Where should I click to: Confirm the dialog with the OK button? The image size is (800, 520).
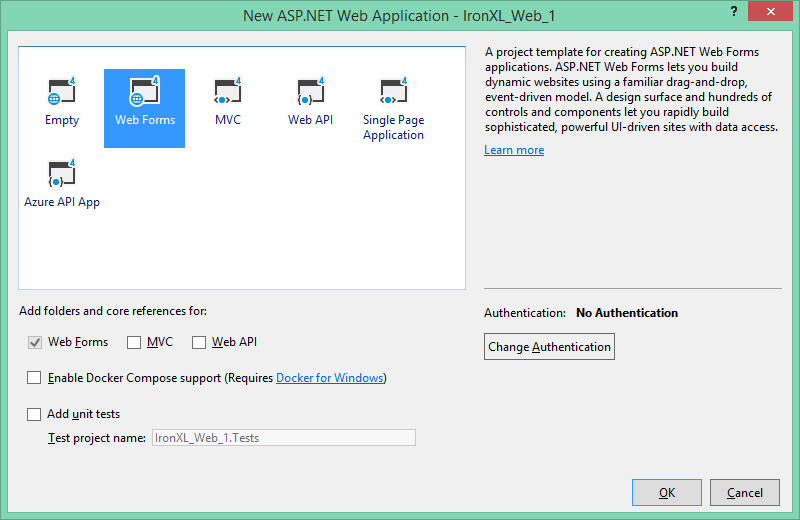tap(666, 493)
